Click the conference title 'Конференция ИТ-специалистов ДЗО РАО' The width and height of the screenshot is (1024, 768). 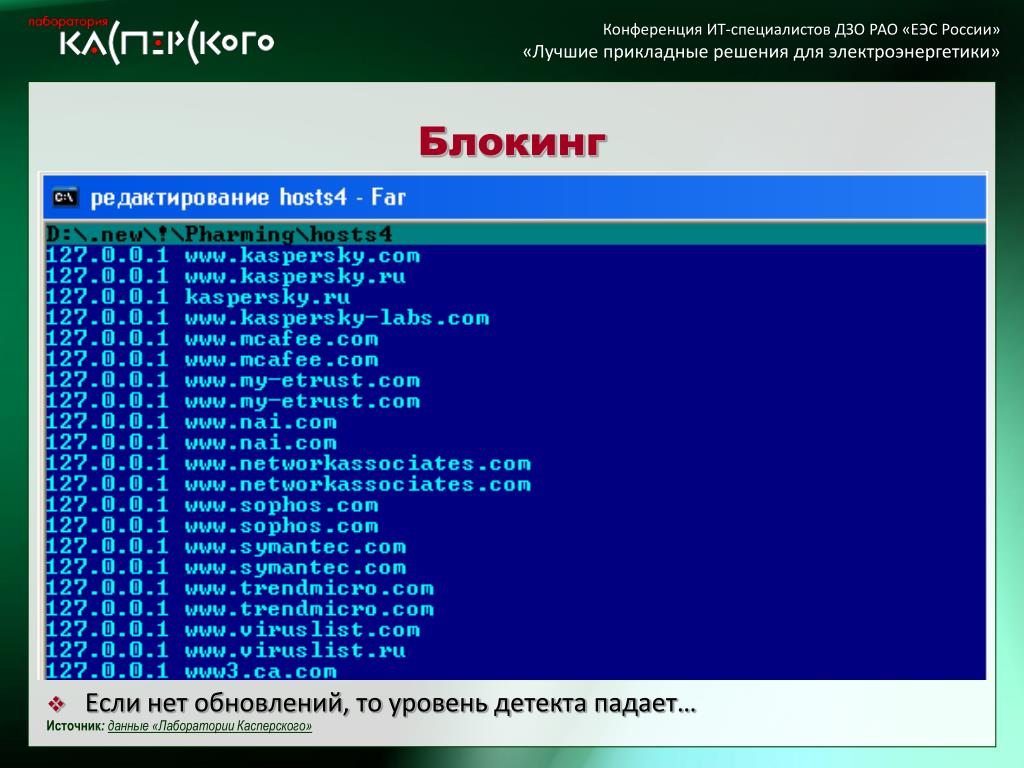click(750, 29)
